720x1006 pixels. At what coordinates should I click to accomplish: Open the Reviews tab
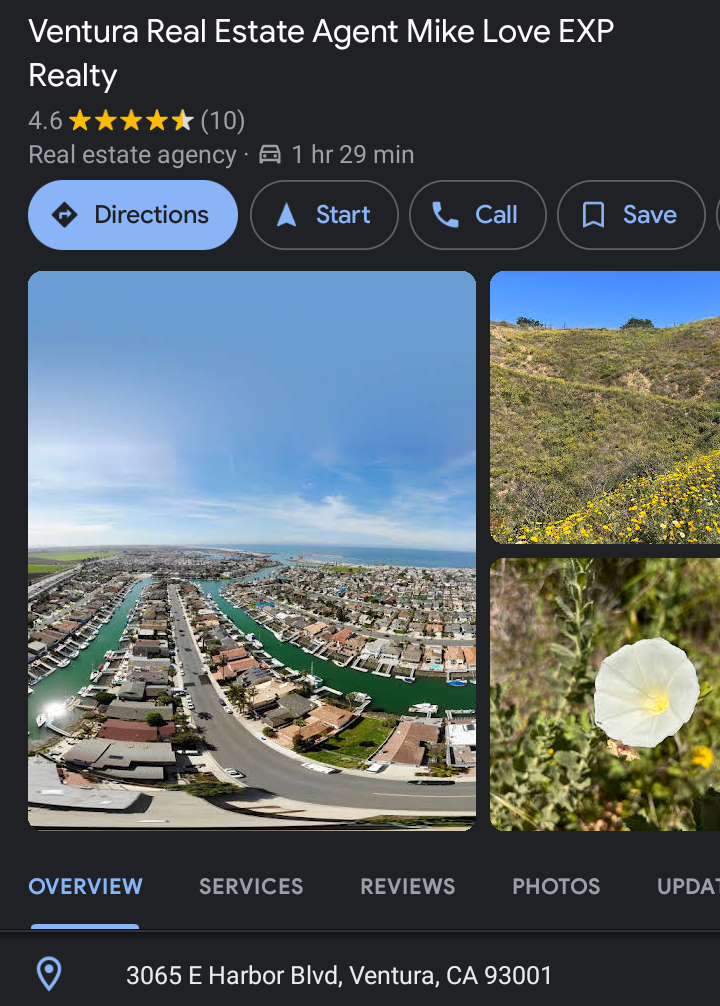click(407, 886)
